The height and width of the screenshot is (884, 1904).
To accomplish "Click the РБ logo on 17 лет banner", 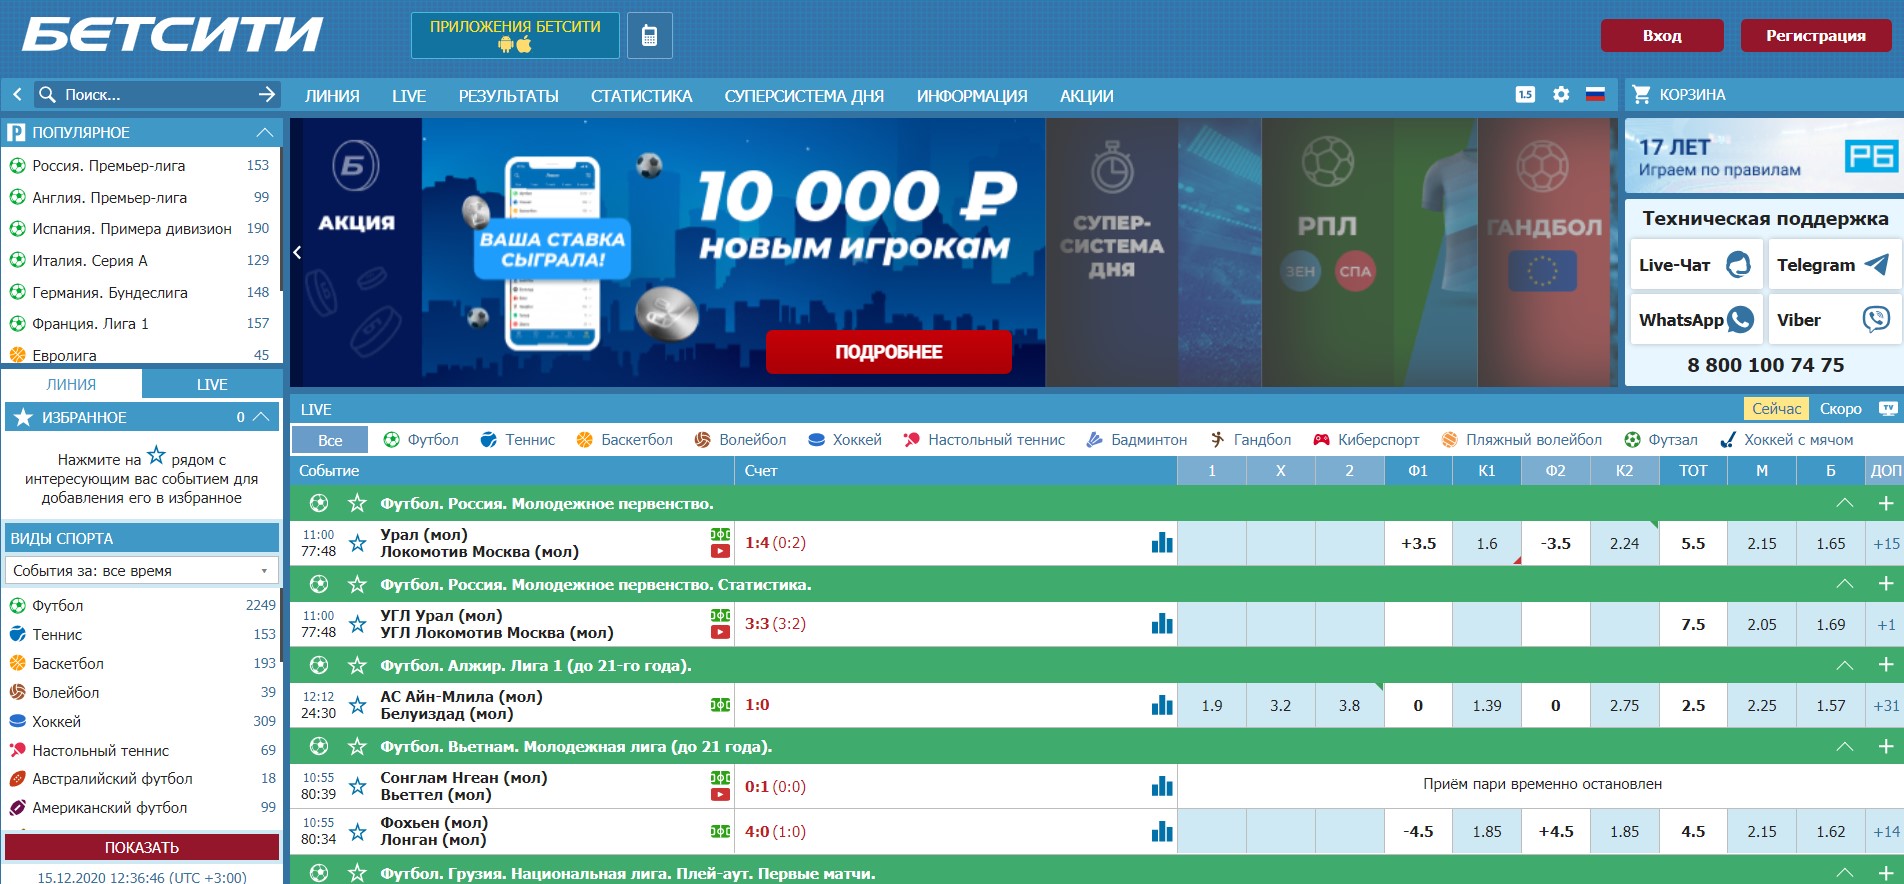I will [x=1870, y=156].
